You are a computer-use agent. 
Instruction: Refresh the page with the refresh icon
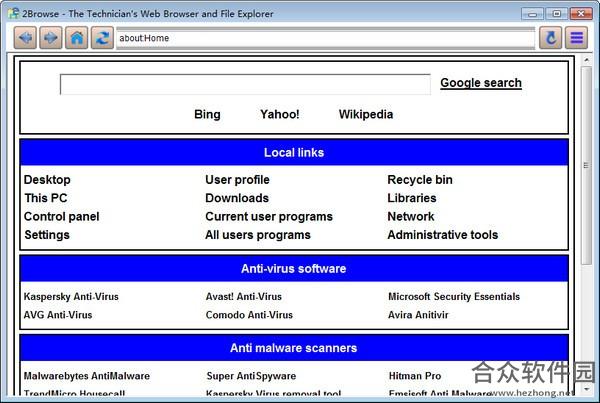coord(102,38)
